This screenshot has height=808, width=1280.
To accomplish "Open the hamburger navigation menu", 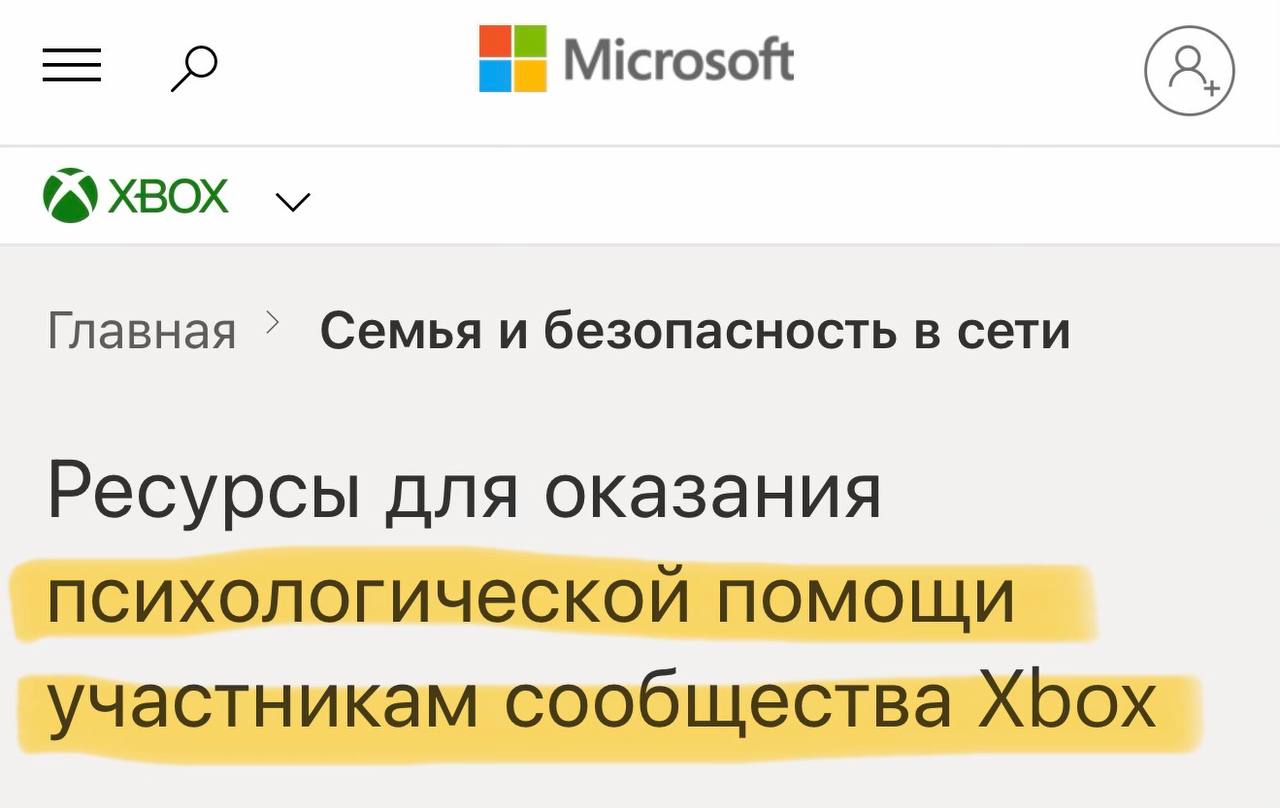I will (71, 66).
